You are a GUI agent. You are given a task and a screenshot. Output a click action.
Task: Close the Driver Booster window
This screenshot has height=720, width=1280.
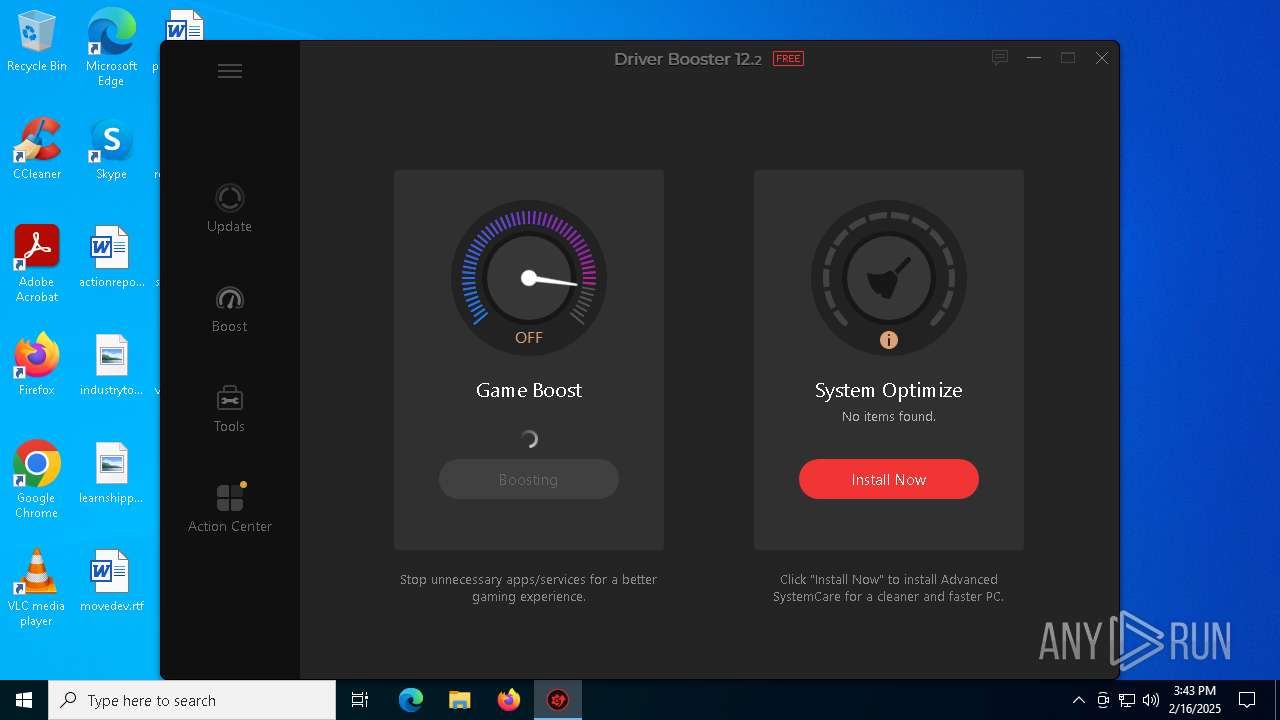click(1102, 58)
